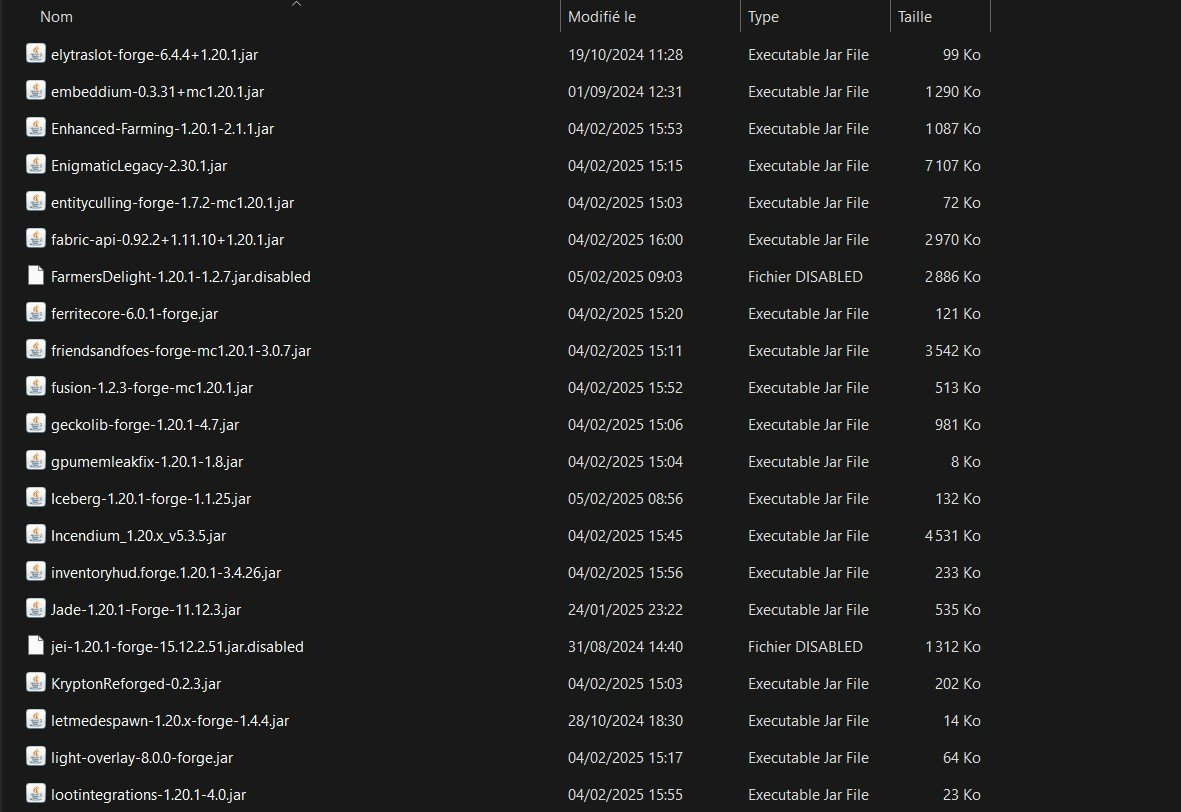
Task: Select the EnigmaticLegacy-2.30.1.jar file name
Action: [x=139, y=166]
